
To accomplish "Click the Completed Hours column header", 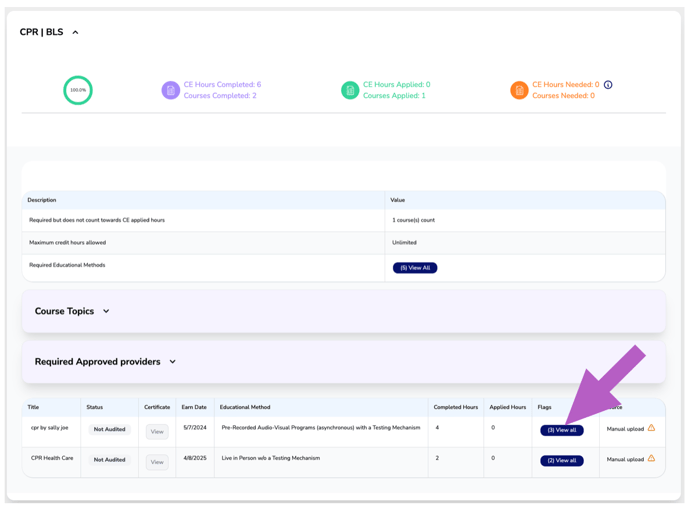I will click(x=455, y=407).
